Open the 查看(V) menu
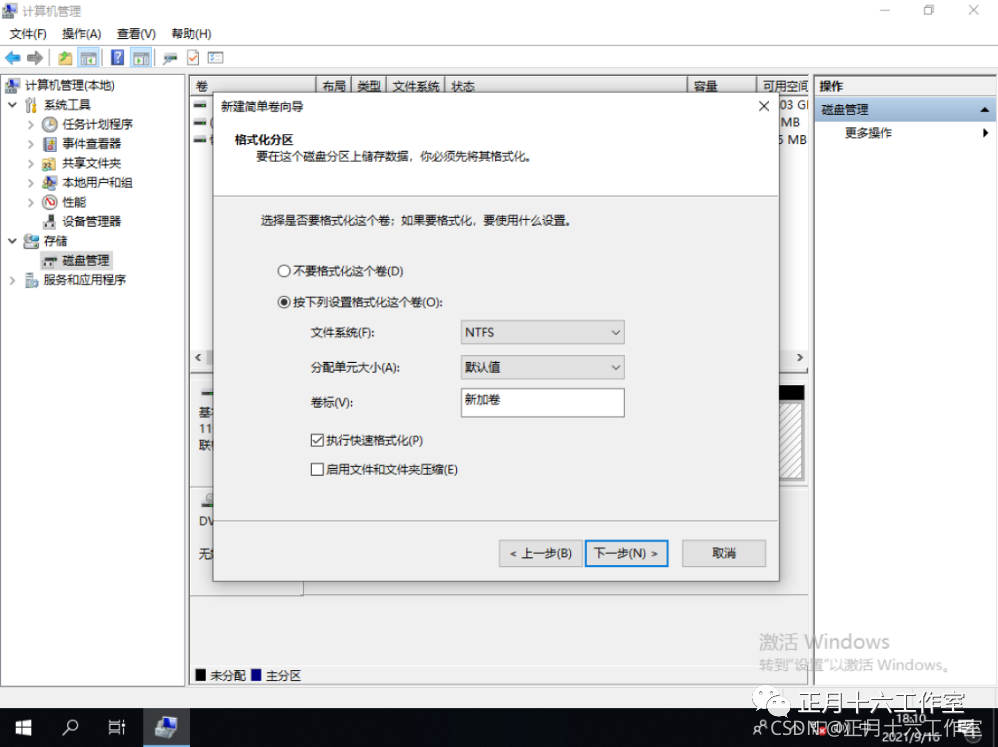Screen dimensions: 998x747 [x=136, y=33]
